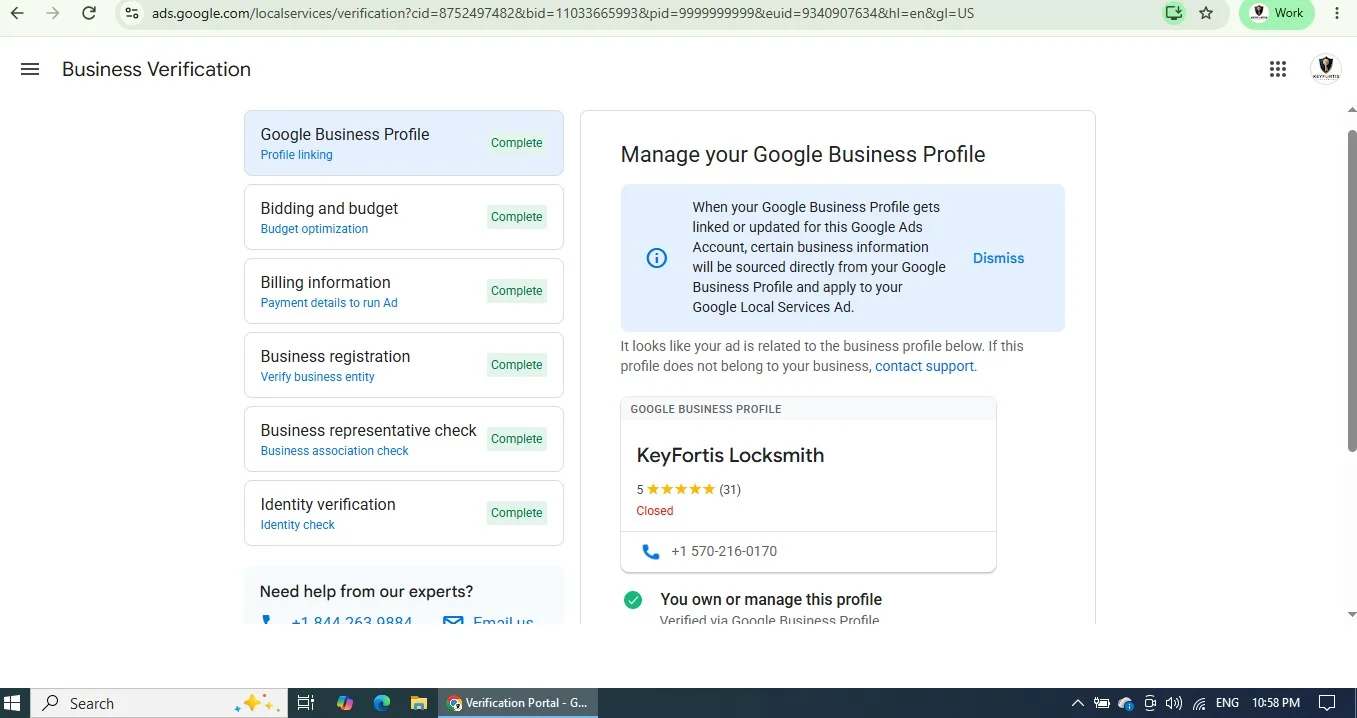
Task: Show hidden tray icons chevron
Action: point(1078,703)
